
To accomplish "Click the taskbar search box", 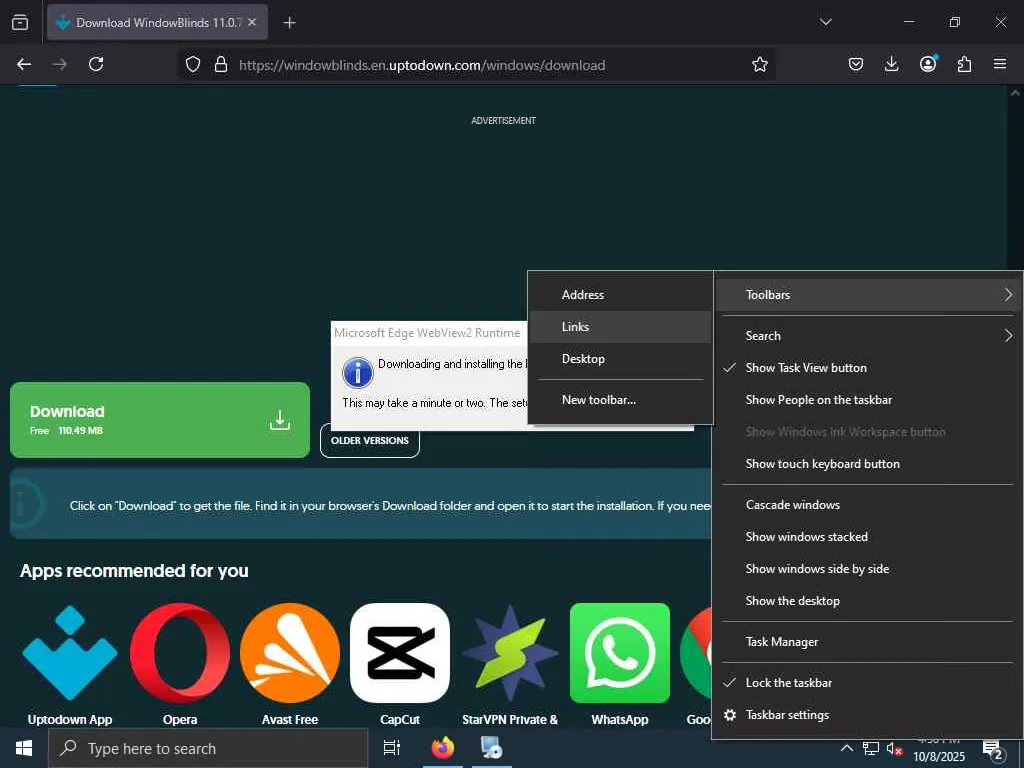I will 208,748.
